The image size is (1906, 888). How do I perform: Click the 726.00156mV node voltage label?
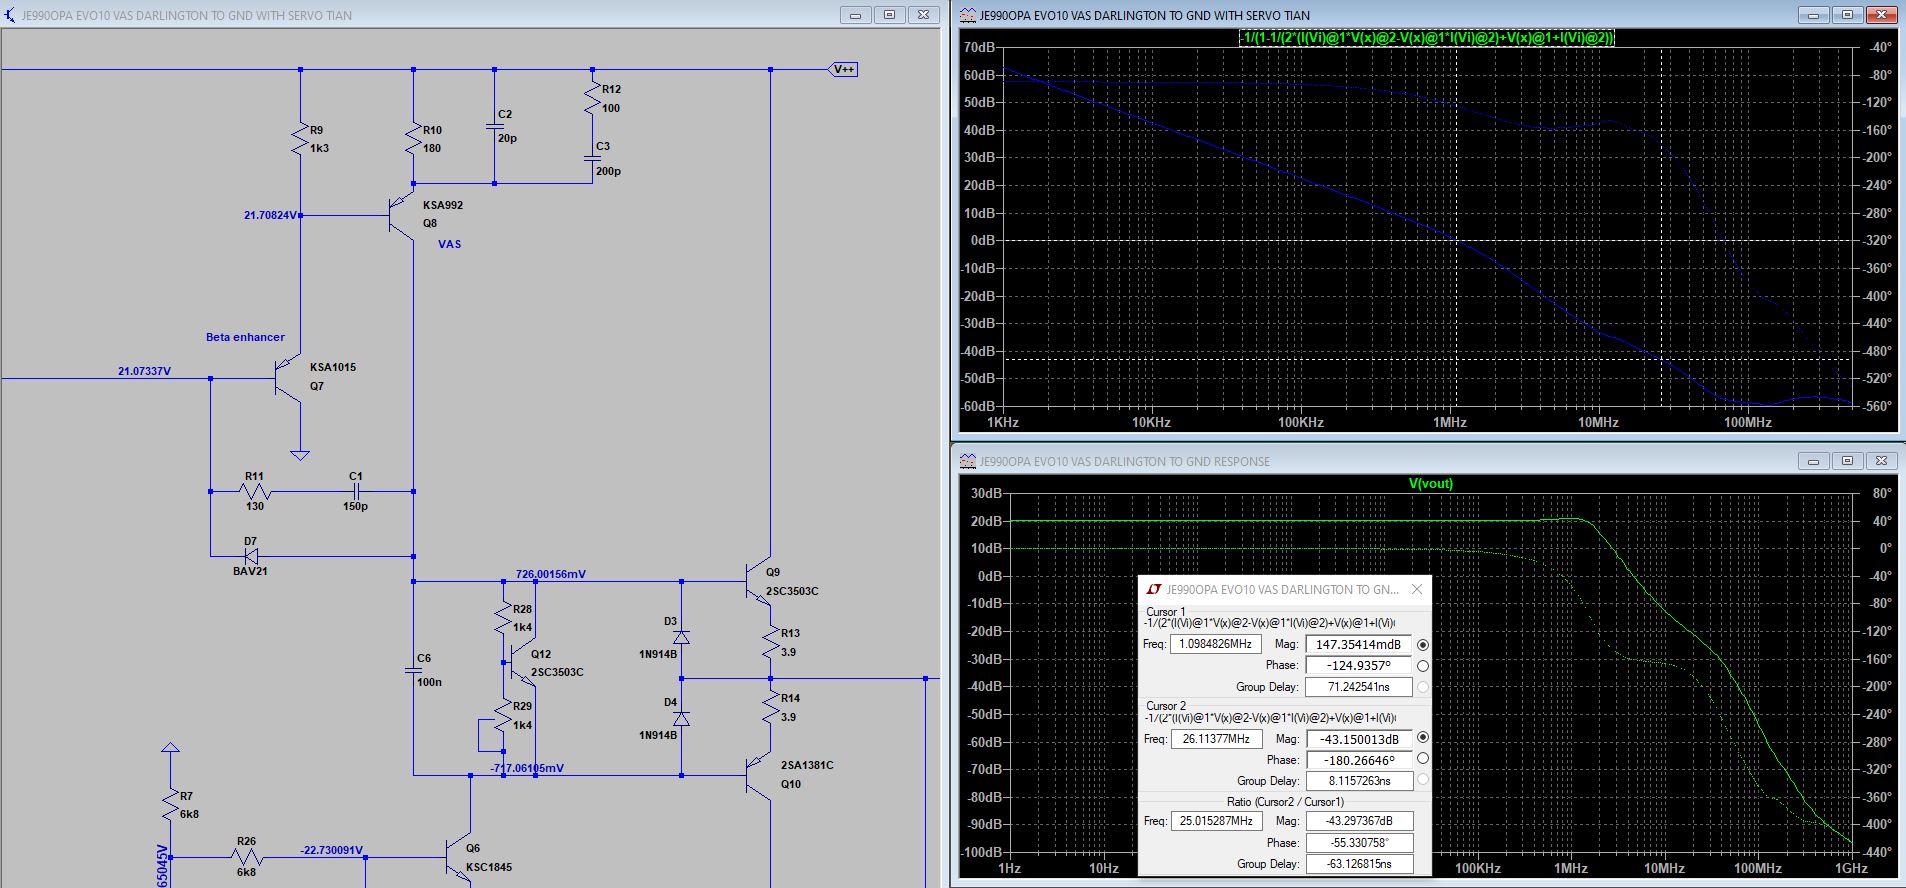coord(551,574)
